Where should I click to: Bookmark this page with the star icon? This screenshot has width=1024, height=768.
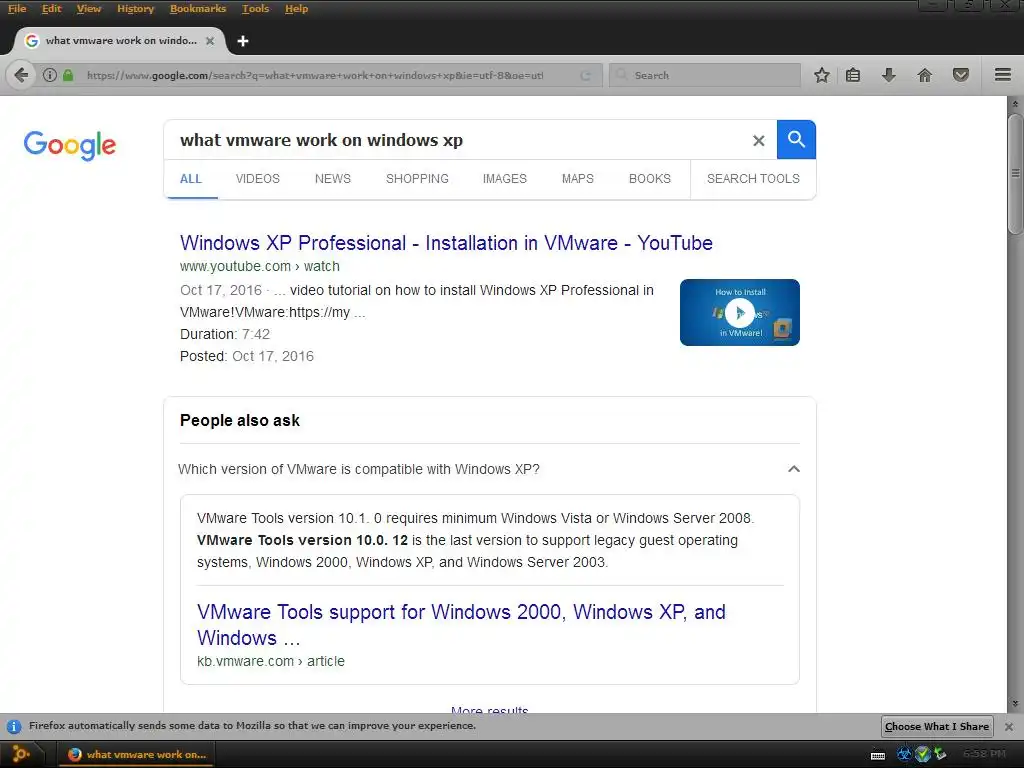pyautogui.click(x=822, y=75)
